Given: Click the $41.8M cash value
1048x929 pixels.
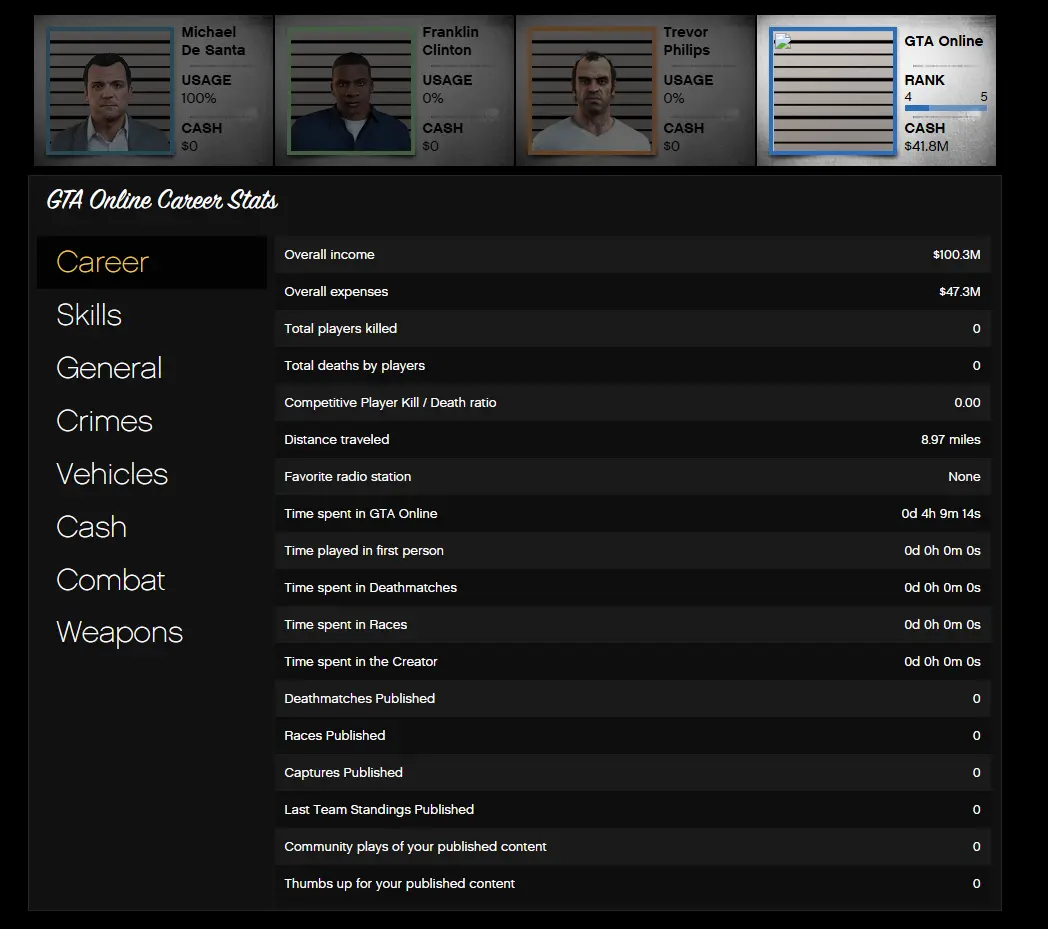Looking at the screenshot, I should 926,146.
